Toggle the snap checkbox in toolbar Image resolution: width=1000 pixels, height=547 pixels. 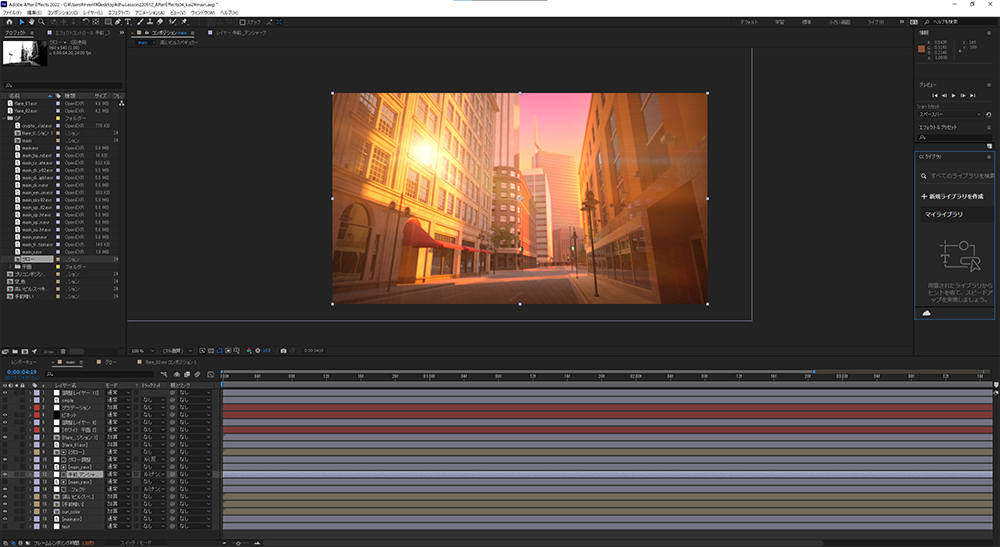click(242, 22)
